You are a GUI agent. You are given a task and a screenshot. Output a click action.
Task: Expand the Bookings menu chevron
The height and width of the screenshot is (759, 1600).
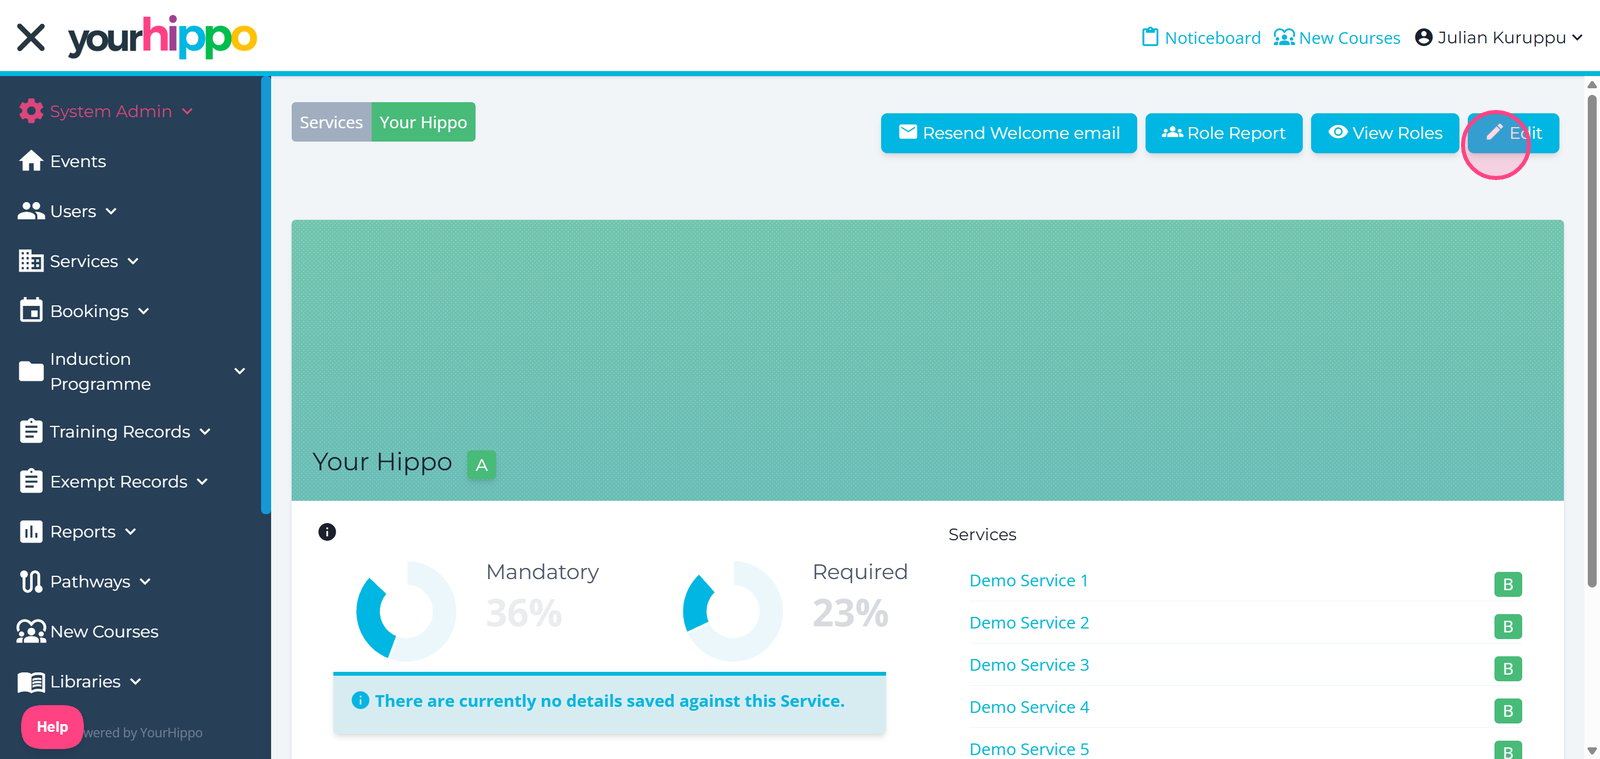[144, 311]
